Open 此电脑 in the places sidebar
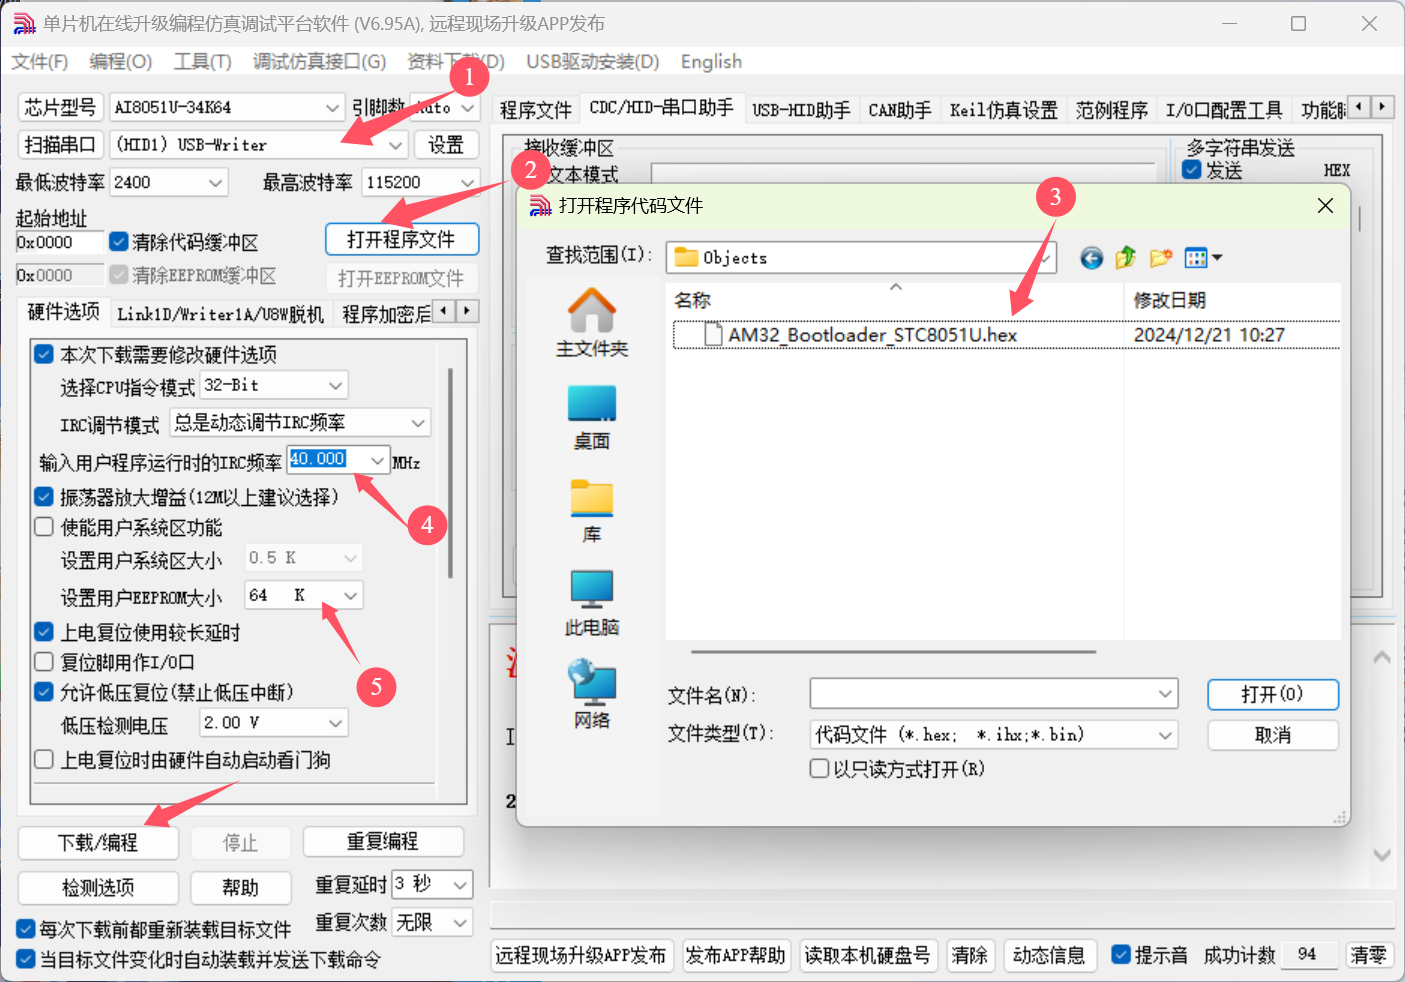The image size is (1405, 982). [592, 604]
